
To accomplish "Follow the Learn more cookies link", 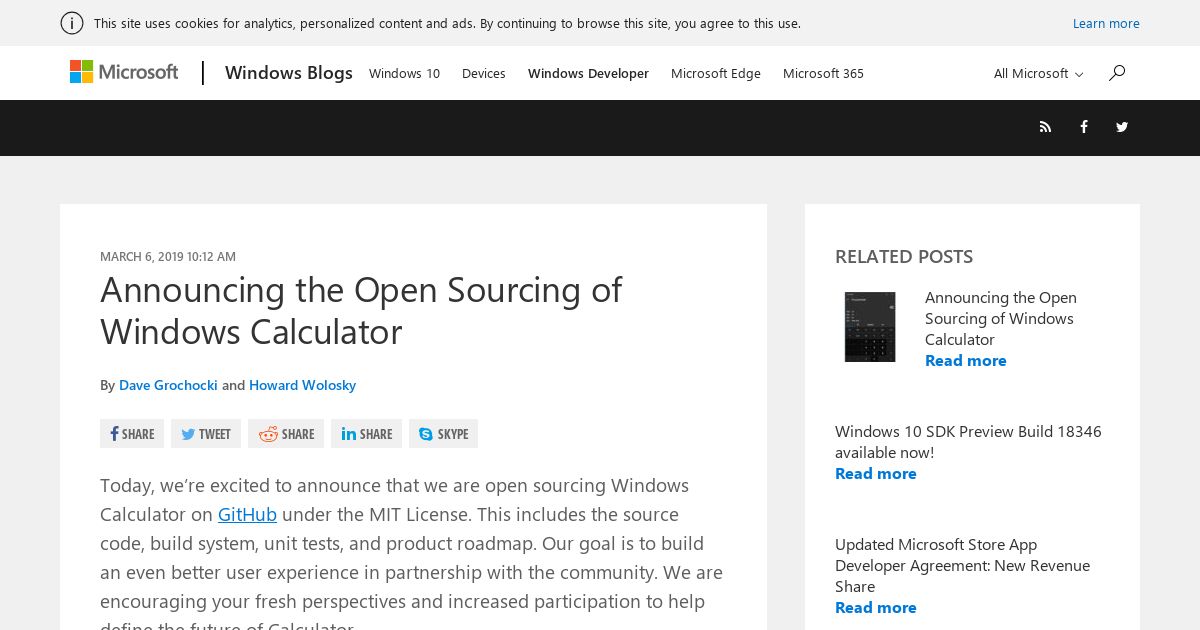I will pos(1106,23).
